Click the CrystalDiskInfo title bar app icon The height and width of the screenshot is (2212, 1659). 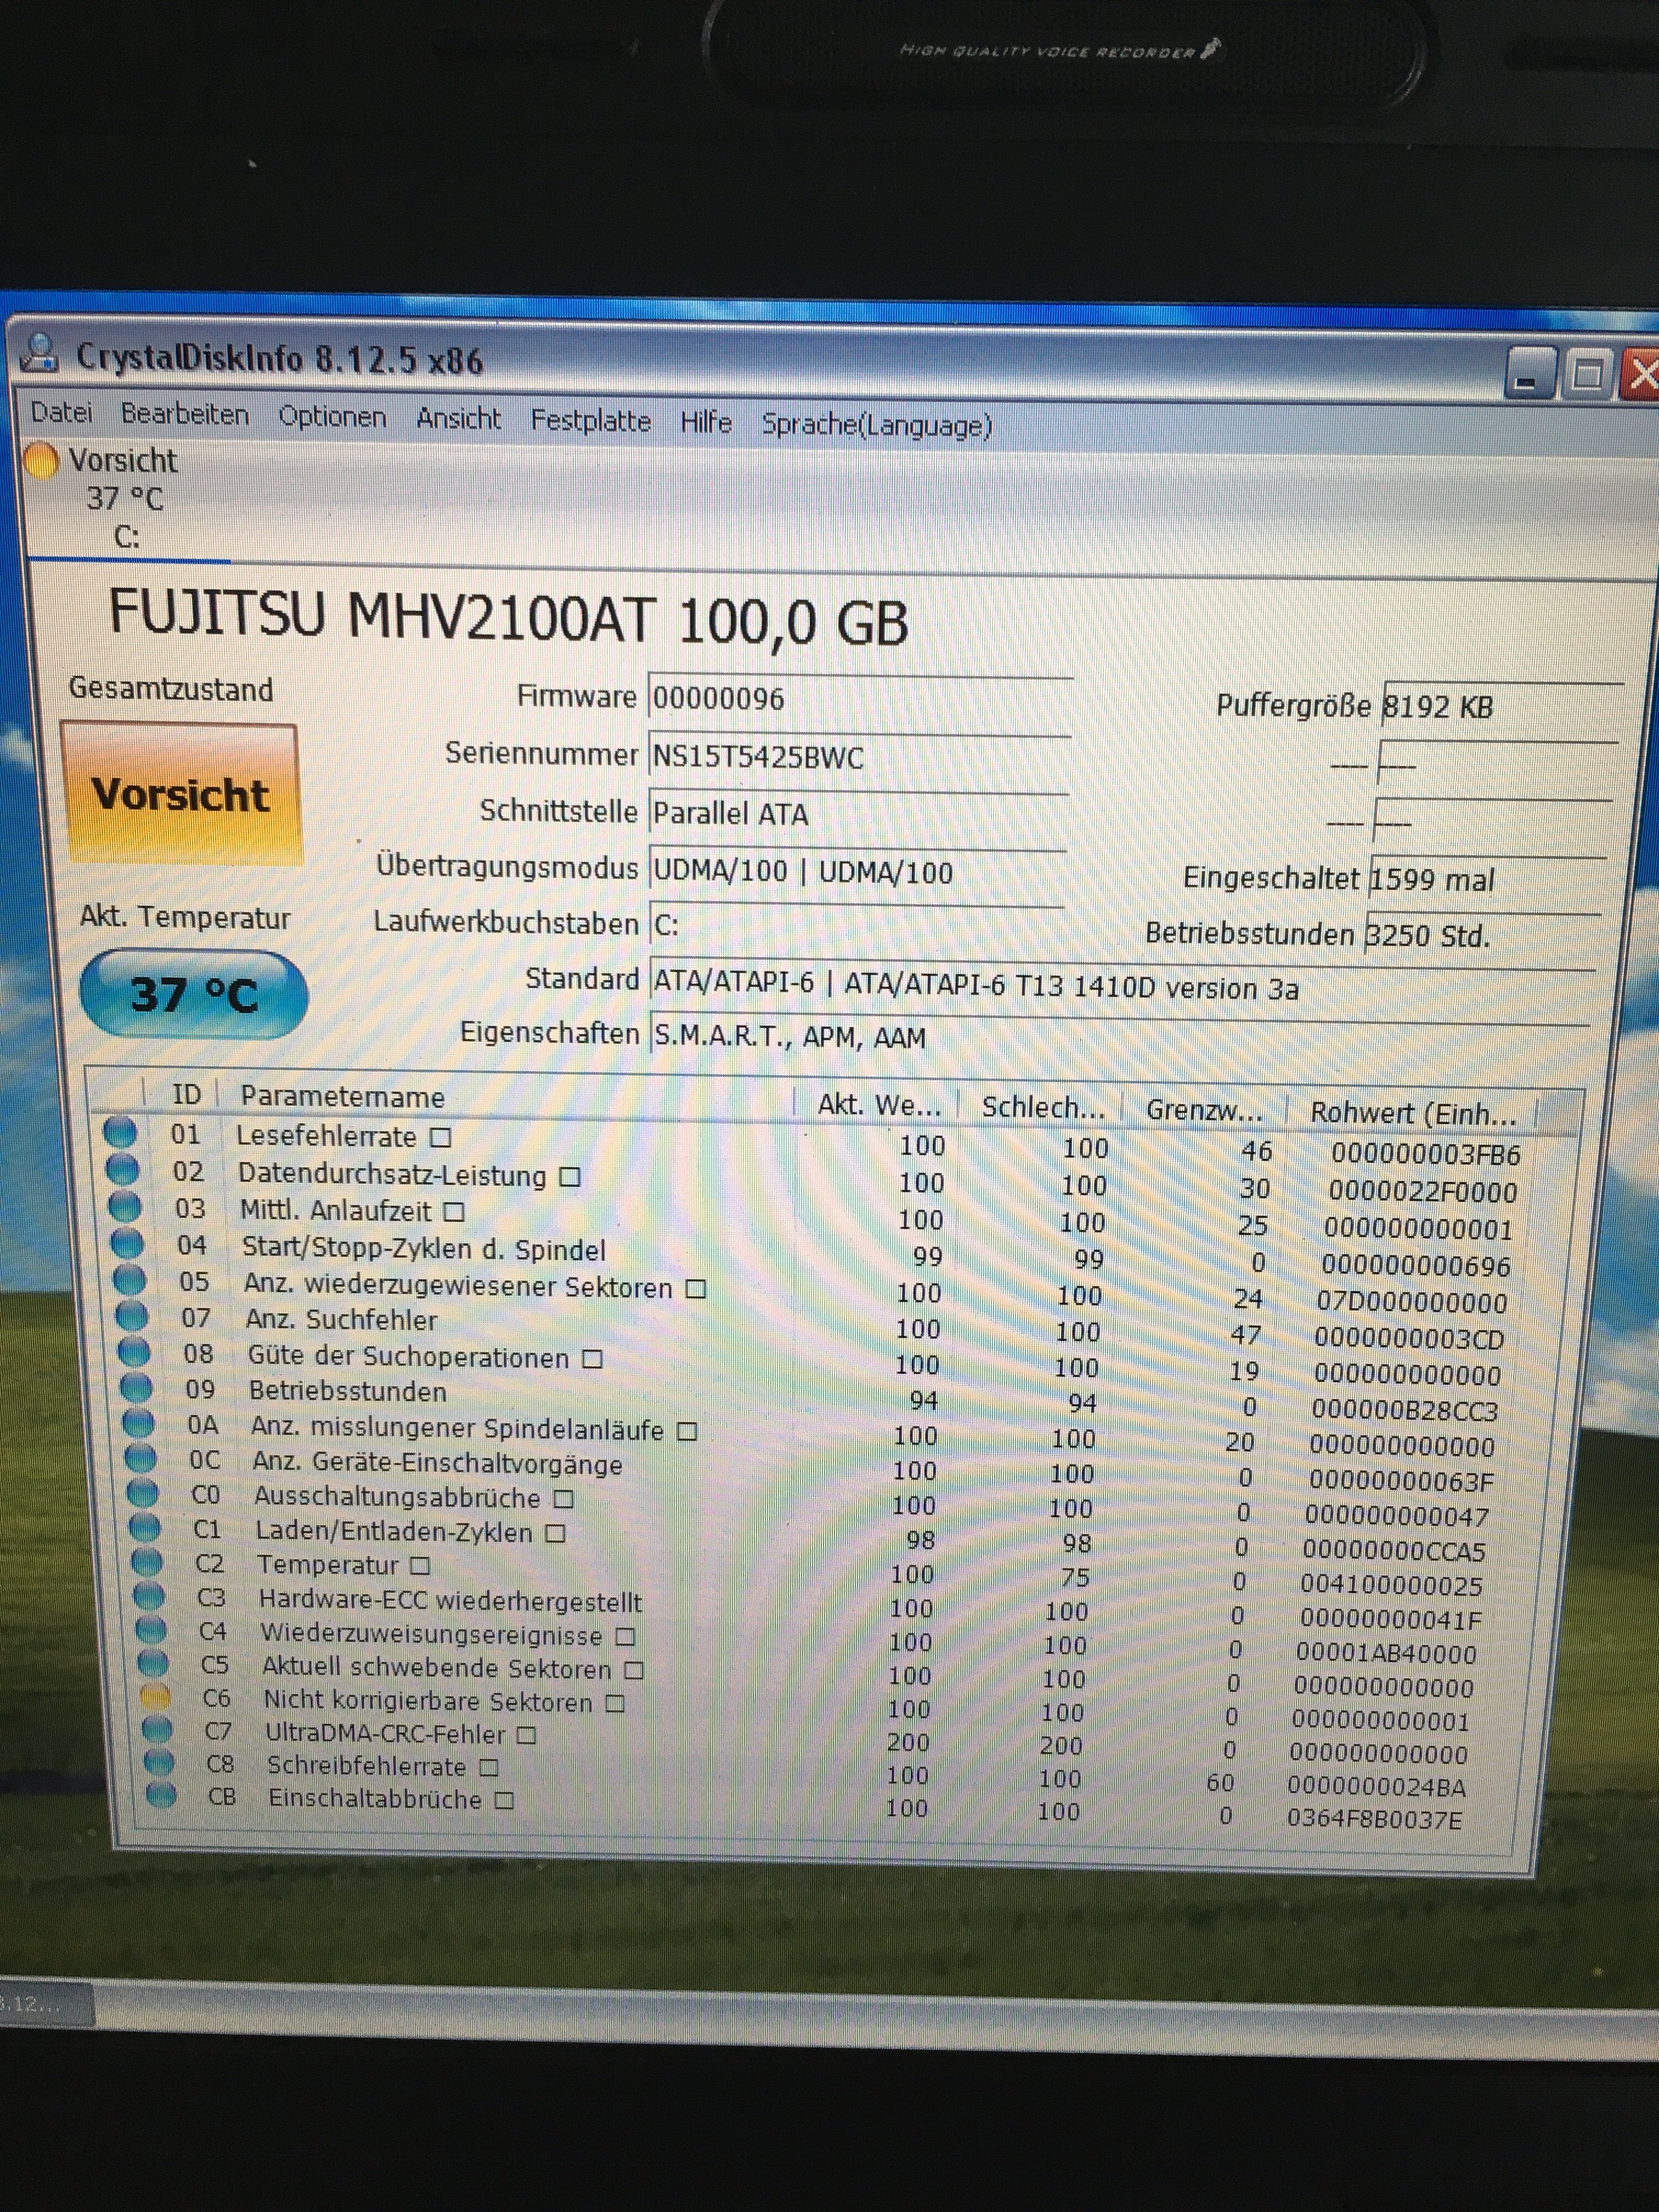(40, 354)
